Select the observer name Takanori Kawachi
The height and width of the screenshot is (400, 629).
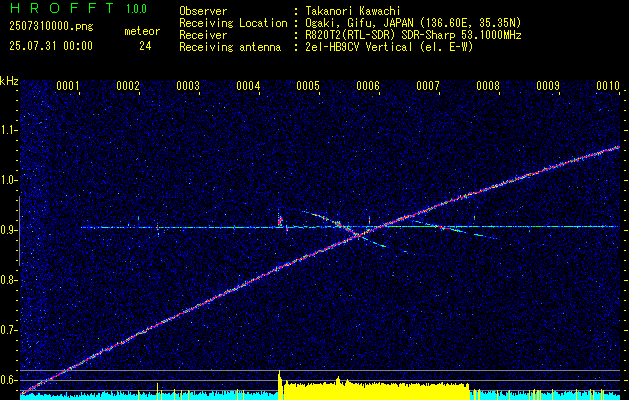[351, 11]
